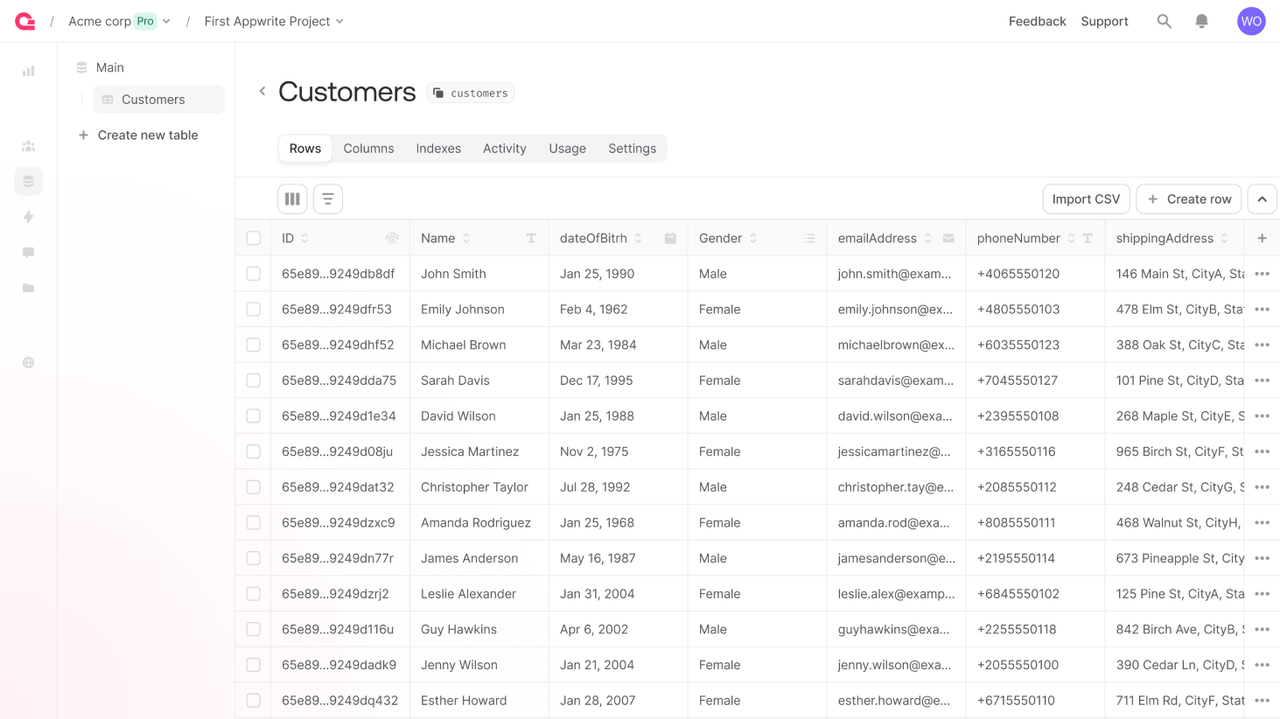Viewport: 1280px width, 719px height.
Task: Expand the Acme corp organization dropdown
Action: pos(166,20)
